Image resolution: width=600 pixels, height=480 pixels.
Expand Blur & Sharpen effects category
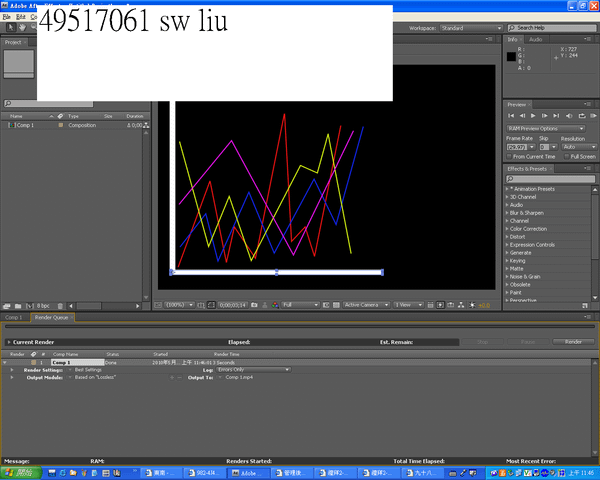507,213
